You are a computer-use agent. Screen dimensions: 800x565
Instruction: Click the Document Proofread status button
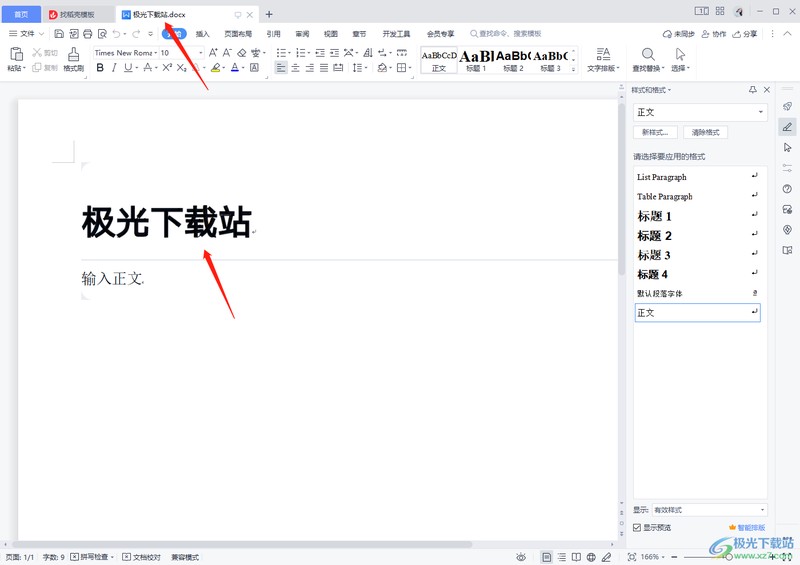click(141, 557)
